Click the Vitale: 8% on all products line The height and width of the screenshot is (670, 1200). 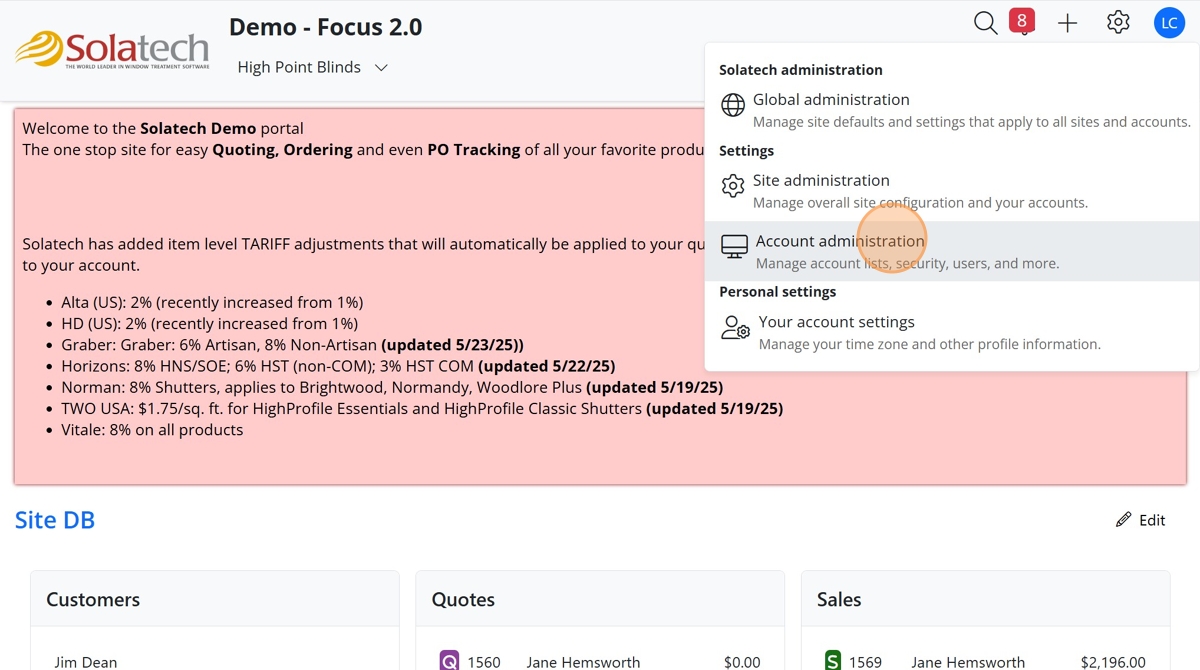pyautogui.click(x=152, y=430)
